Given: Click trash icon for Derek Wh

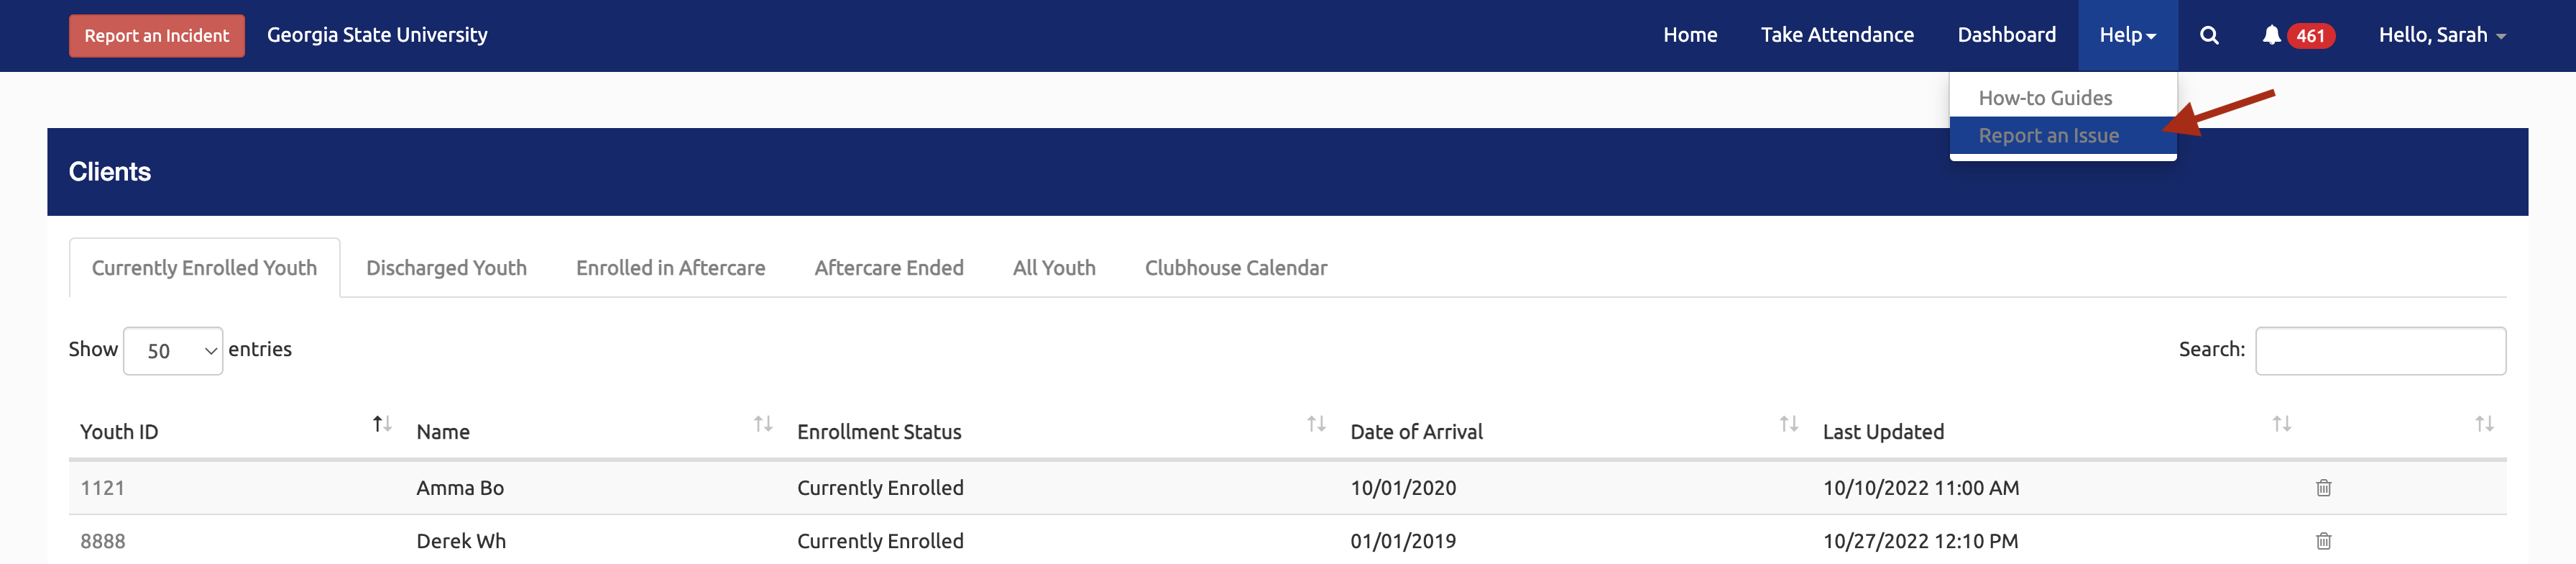Looking at the screenshot, I should 2323,541.
